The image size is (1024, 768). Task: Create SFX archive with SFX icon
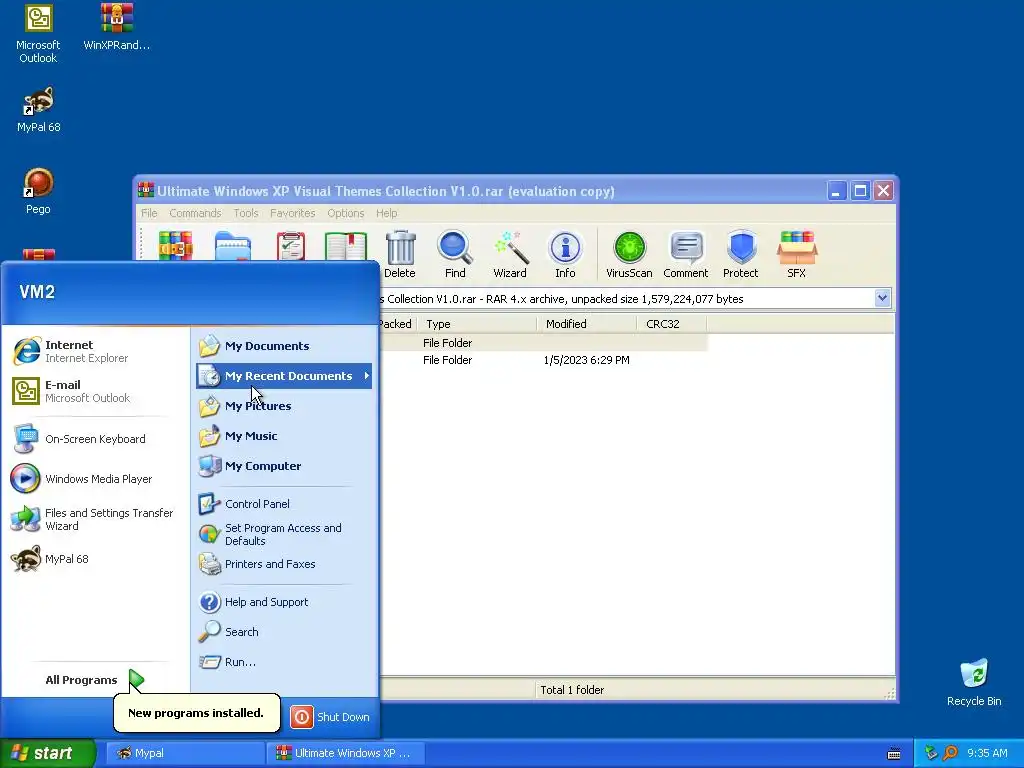[x=796, y=254]
